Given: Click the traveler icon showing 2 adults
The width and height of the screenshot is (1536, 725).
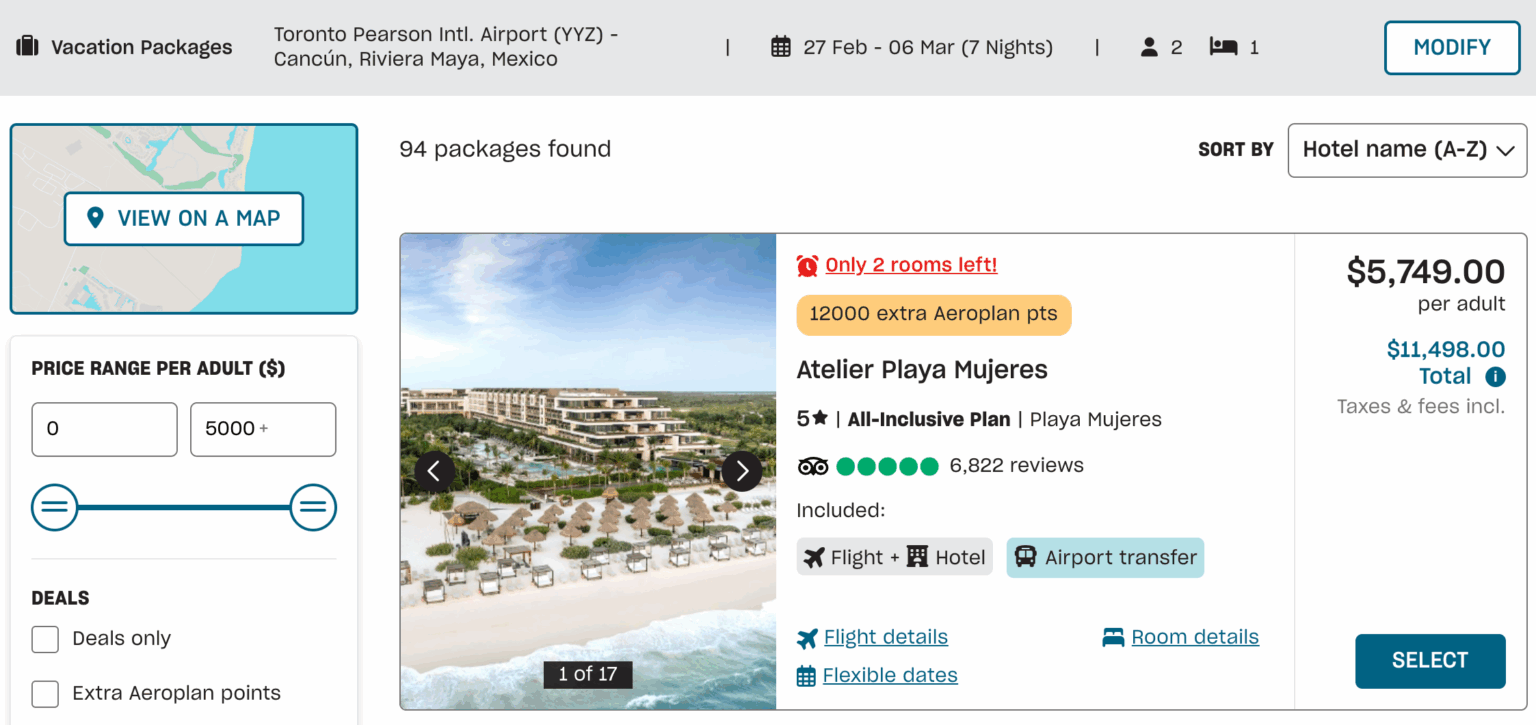Looking at the screenshot, I should (x=1148, y=46).
